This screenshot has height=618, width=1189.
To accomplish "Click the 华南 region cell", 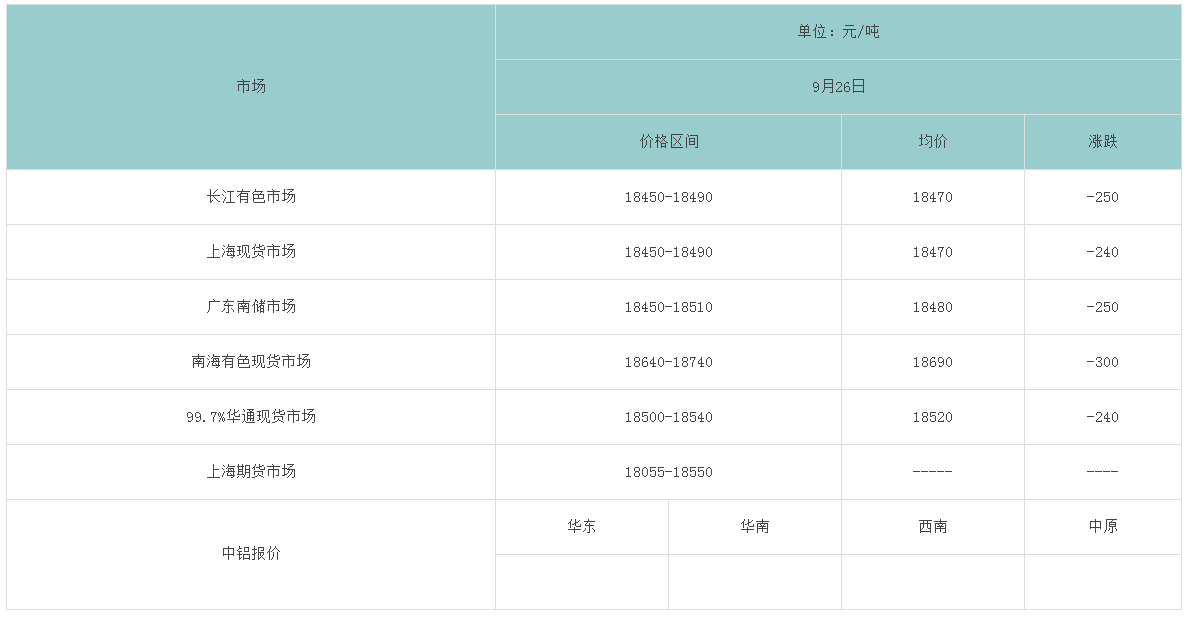I will point(754,527).
